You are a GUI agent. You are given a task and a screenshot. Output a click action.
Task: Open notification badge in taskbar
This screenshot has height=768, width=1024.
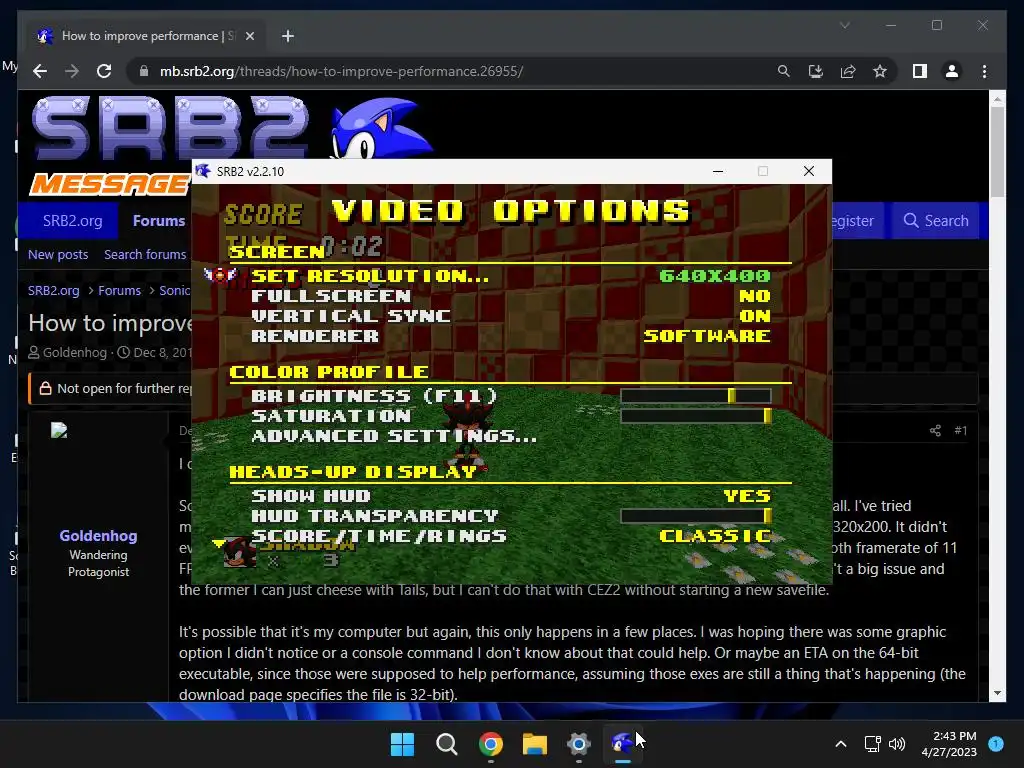coord(996,744)
